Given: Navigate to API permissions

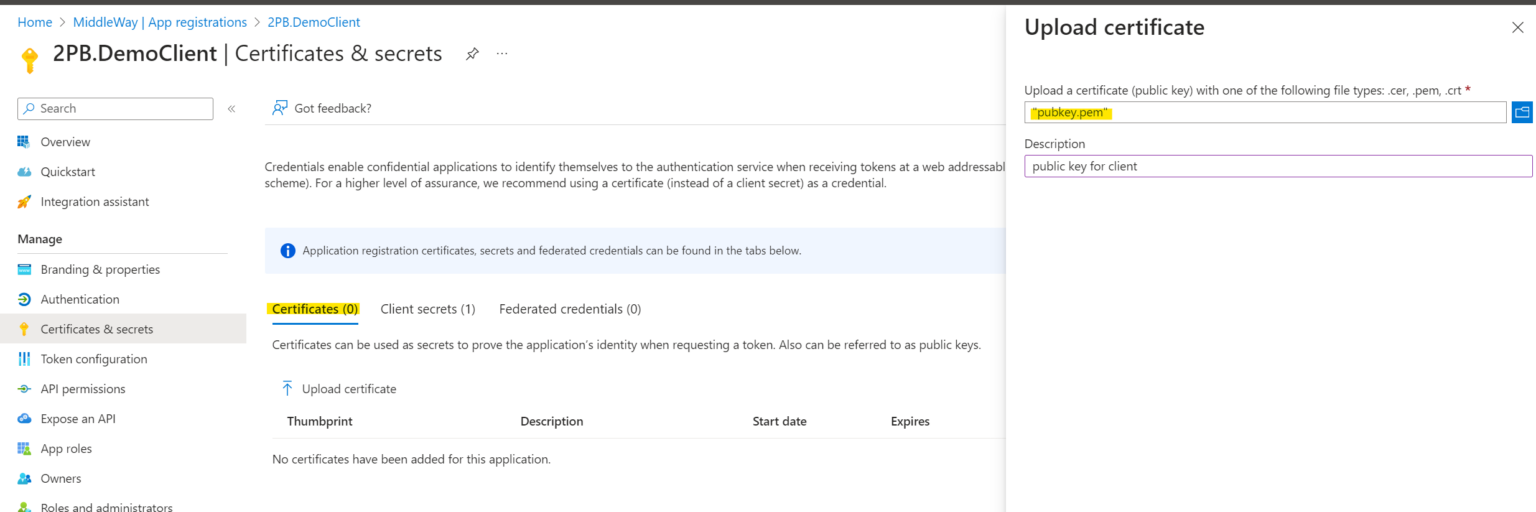Looking at the screenshot, I should pyautogui.click(x=82, y=389).
